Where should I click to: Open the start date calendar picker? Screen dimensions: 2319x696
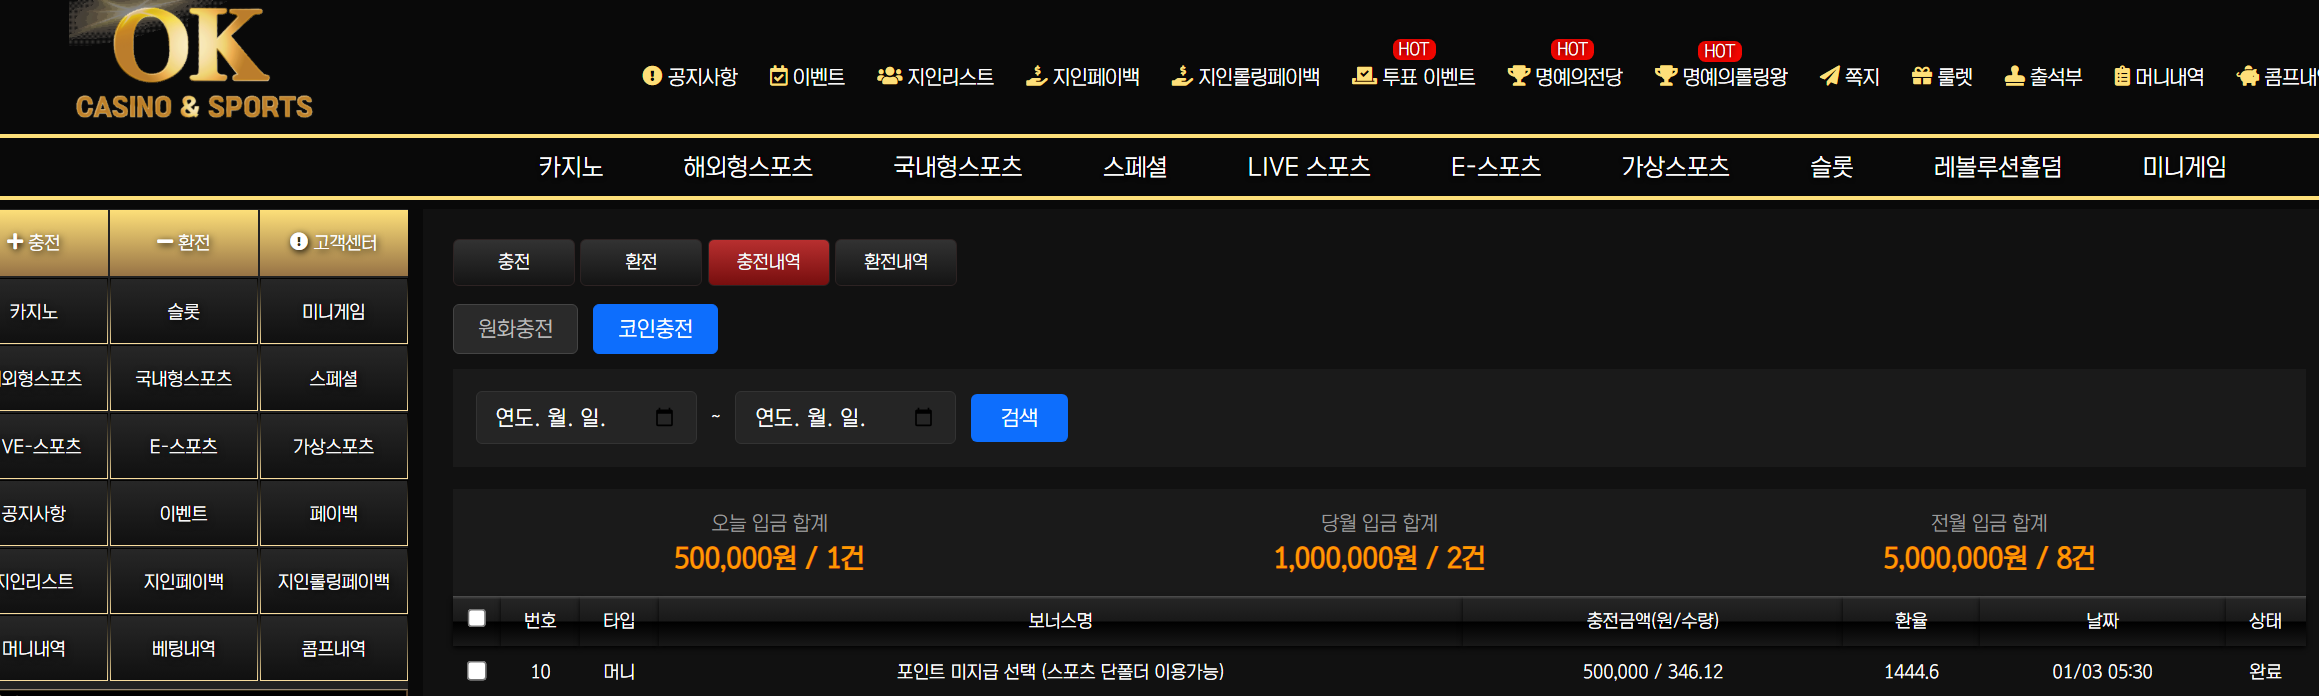coord(664,417)
